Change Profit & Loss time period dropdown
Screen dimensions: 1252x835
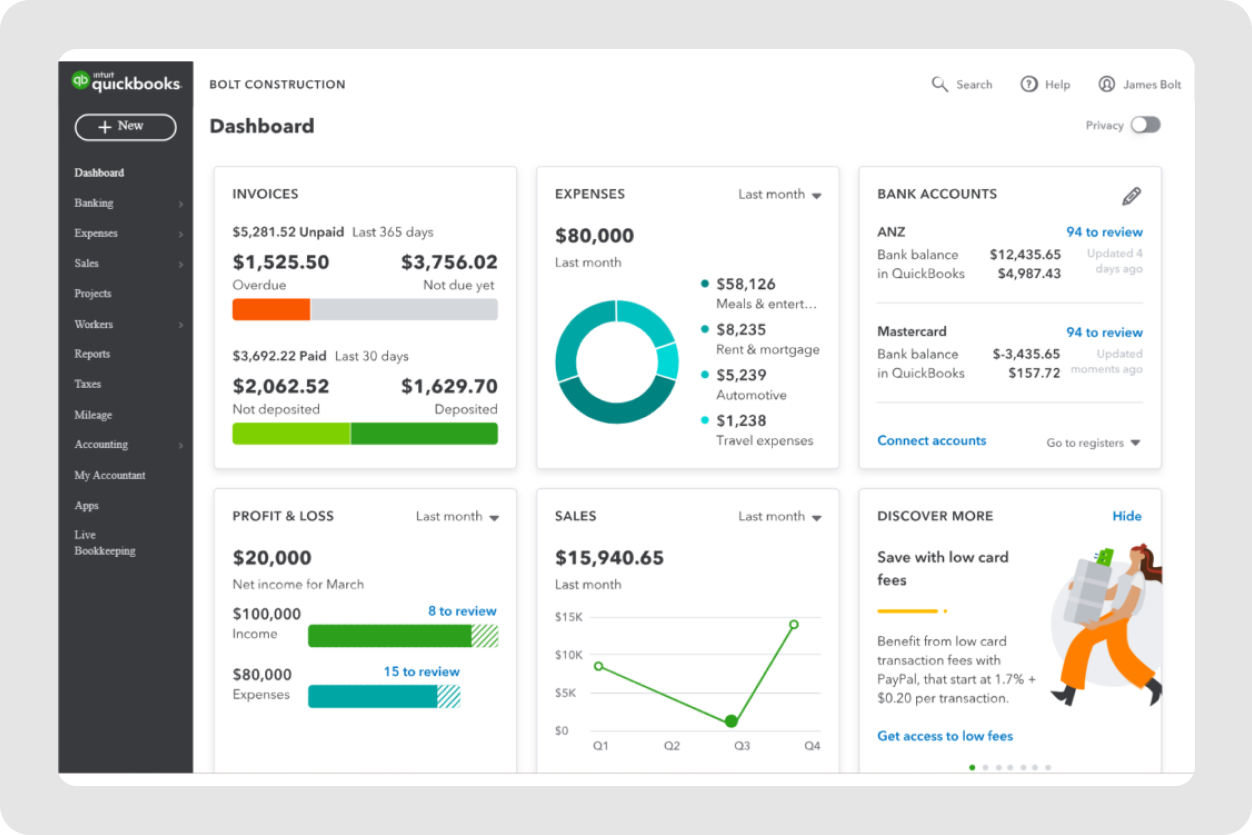(x=458, y=516)
